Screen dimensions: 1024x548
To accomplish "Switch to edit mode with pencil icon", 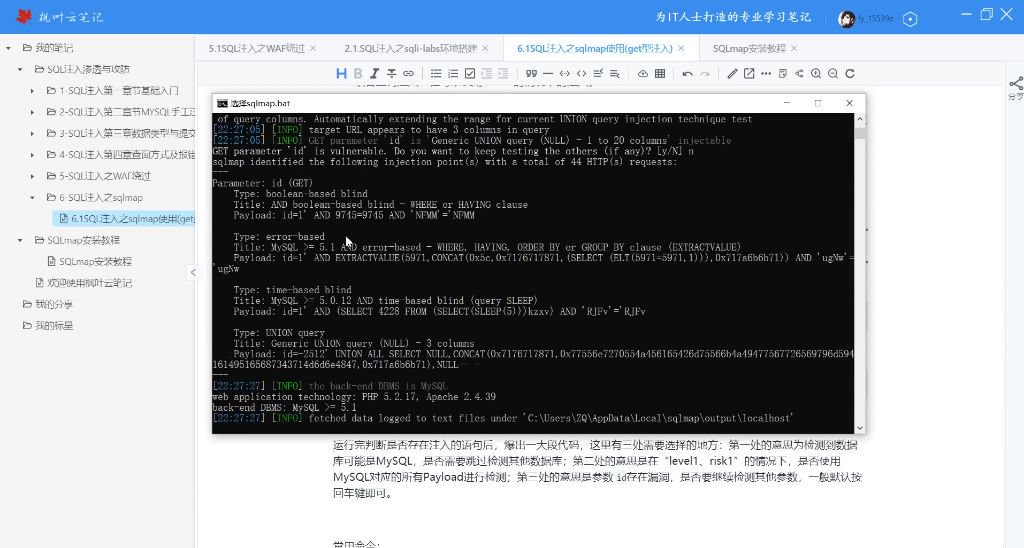I will [x=732, y=74].
